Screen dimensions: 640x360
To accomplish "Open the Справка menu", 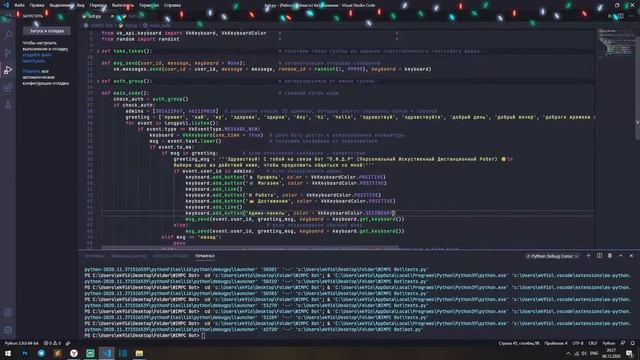I will click(x=172, y=5).
